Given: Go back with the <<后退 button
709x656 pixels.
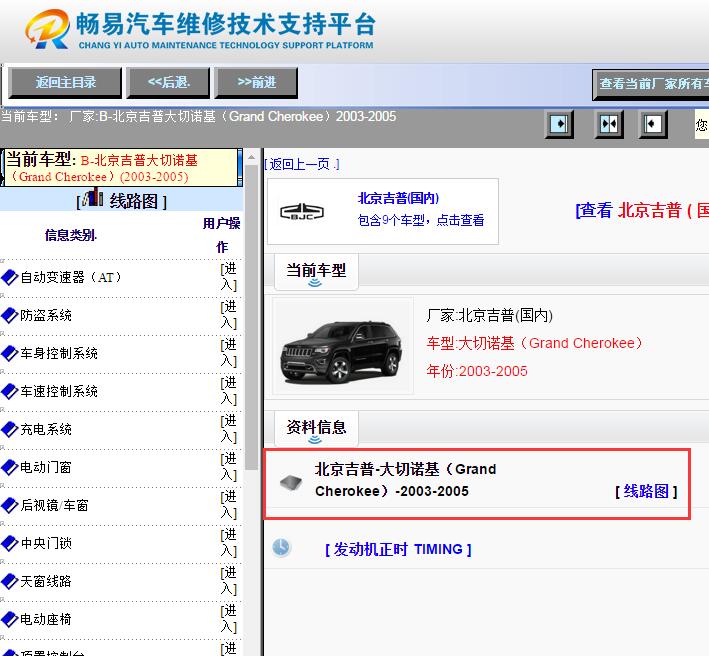Looking at the screenshot, I should (168, 82).
